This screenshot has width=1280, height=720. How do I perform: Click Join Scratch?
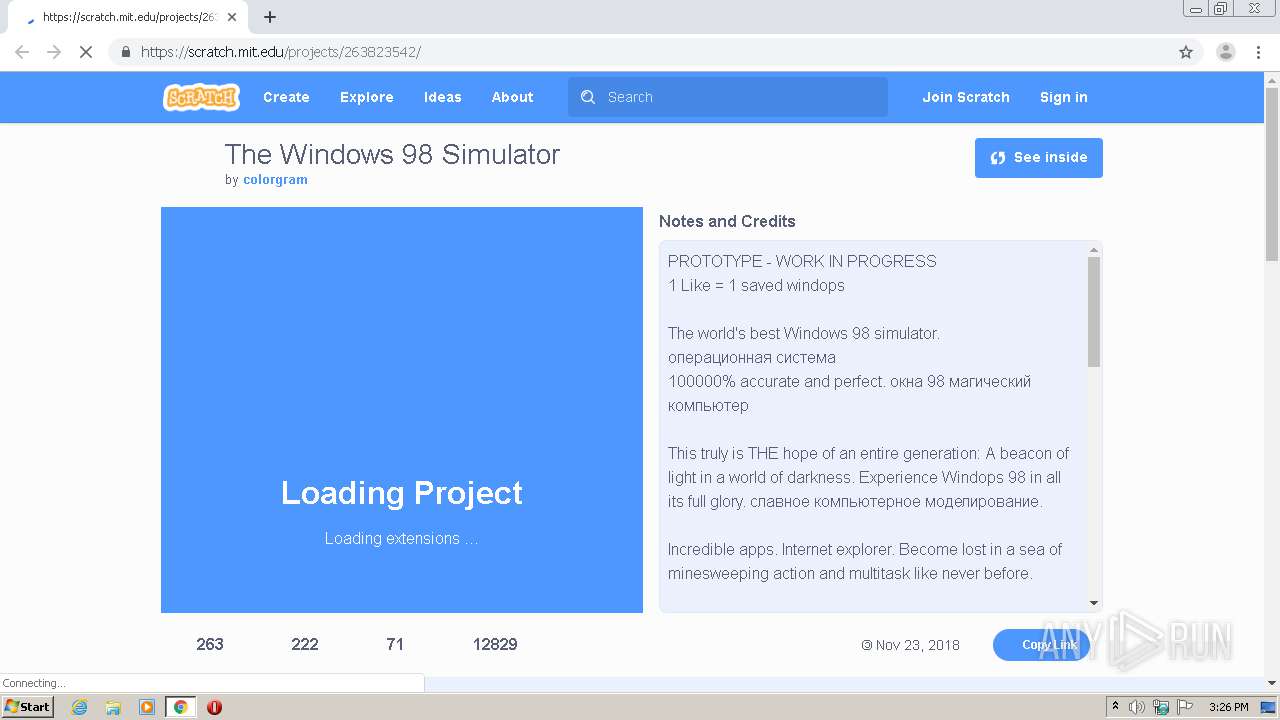[x=966, y=97]
